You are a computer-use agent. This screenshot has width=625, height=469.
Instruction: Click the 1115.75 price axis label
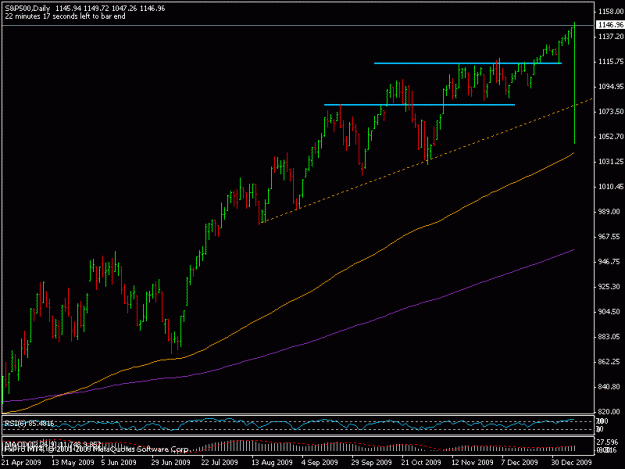coord(611,61)
